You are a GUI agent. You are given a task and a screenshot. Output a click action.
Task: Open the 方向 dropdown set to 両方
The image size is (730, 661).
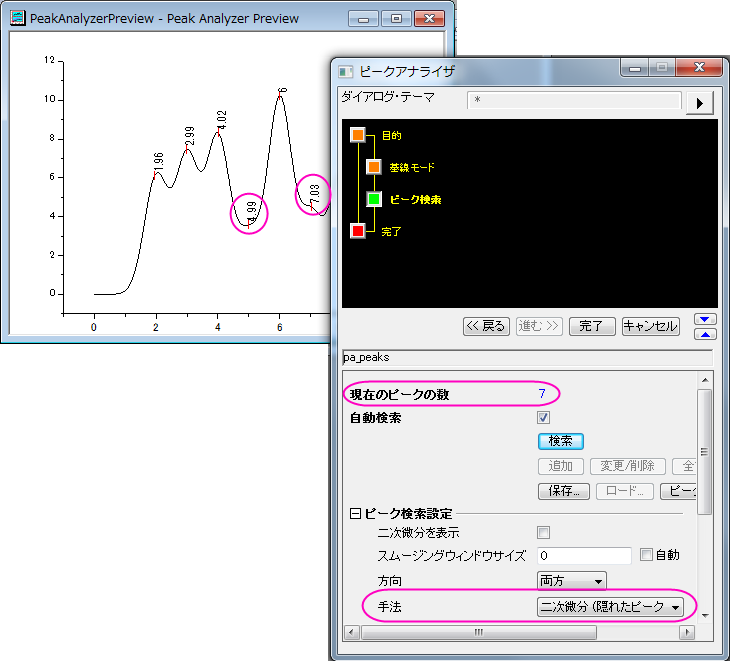pos(572,580)
